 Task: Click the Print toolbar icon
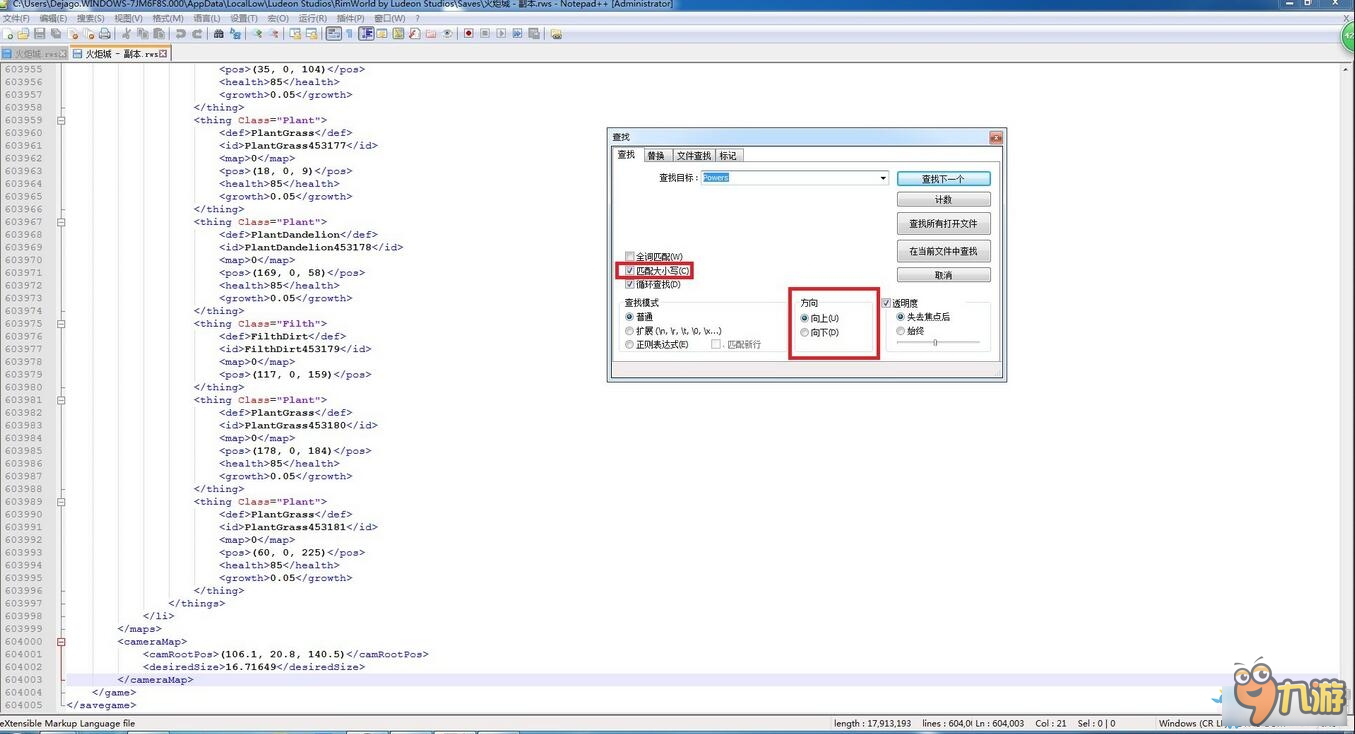pos(104,33)
